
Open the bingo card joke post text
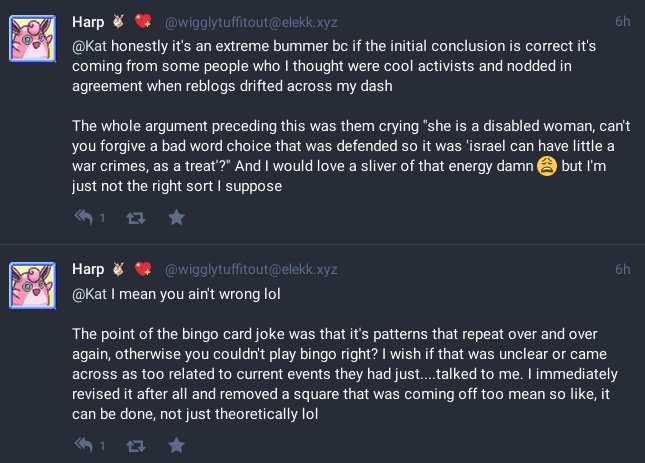click(345, 374)
